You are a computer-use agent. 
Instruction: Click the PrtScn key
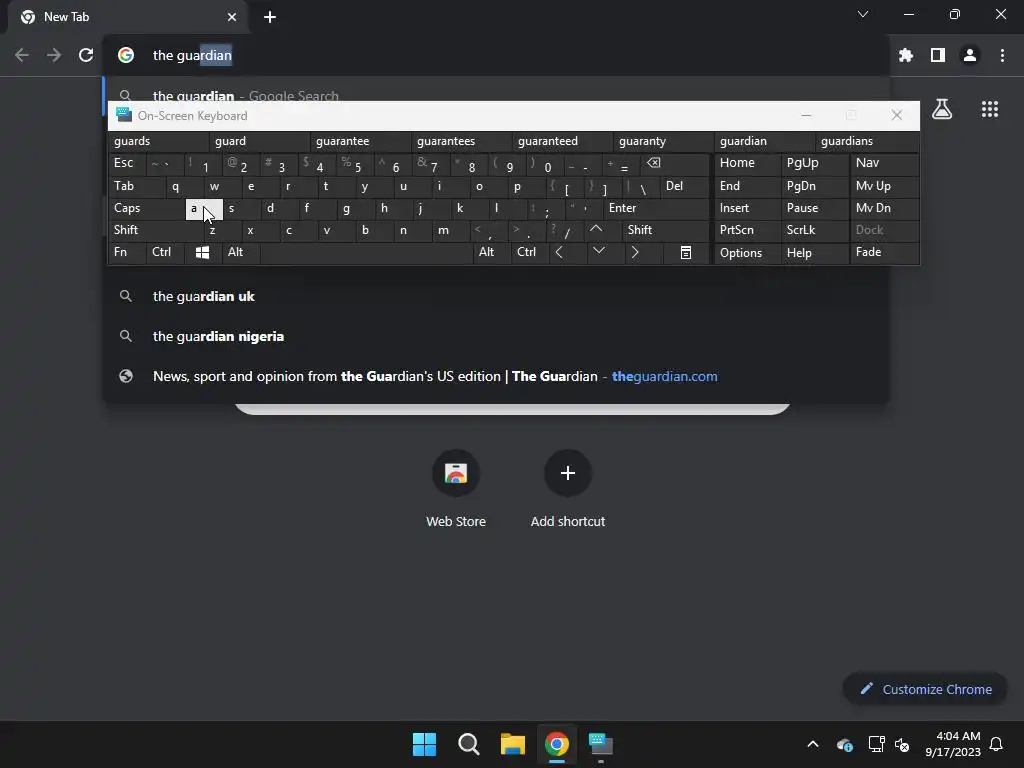(x=747, y=230)
